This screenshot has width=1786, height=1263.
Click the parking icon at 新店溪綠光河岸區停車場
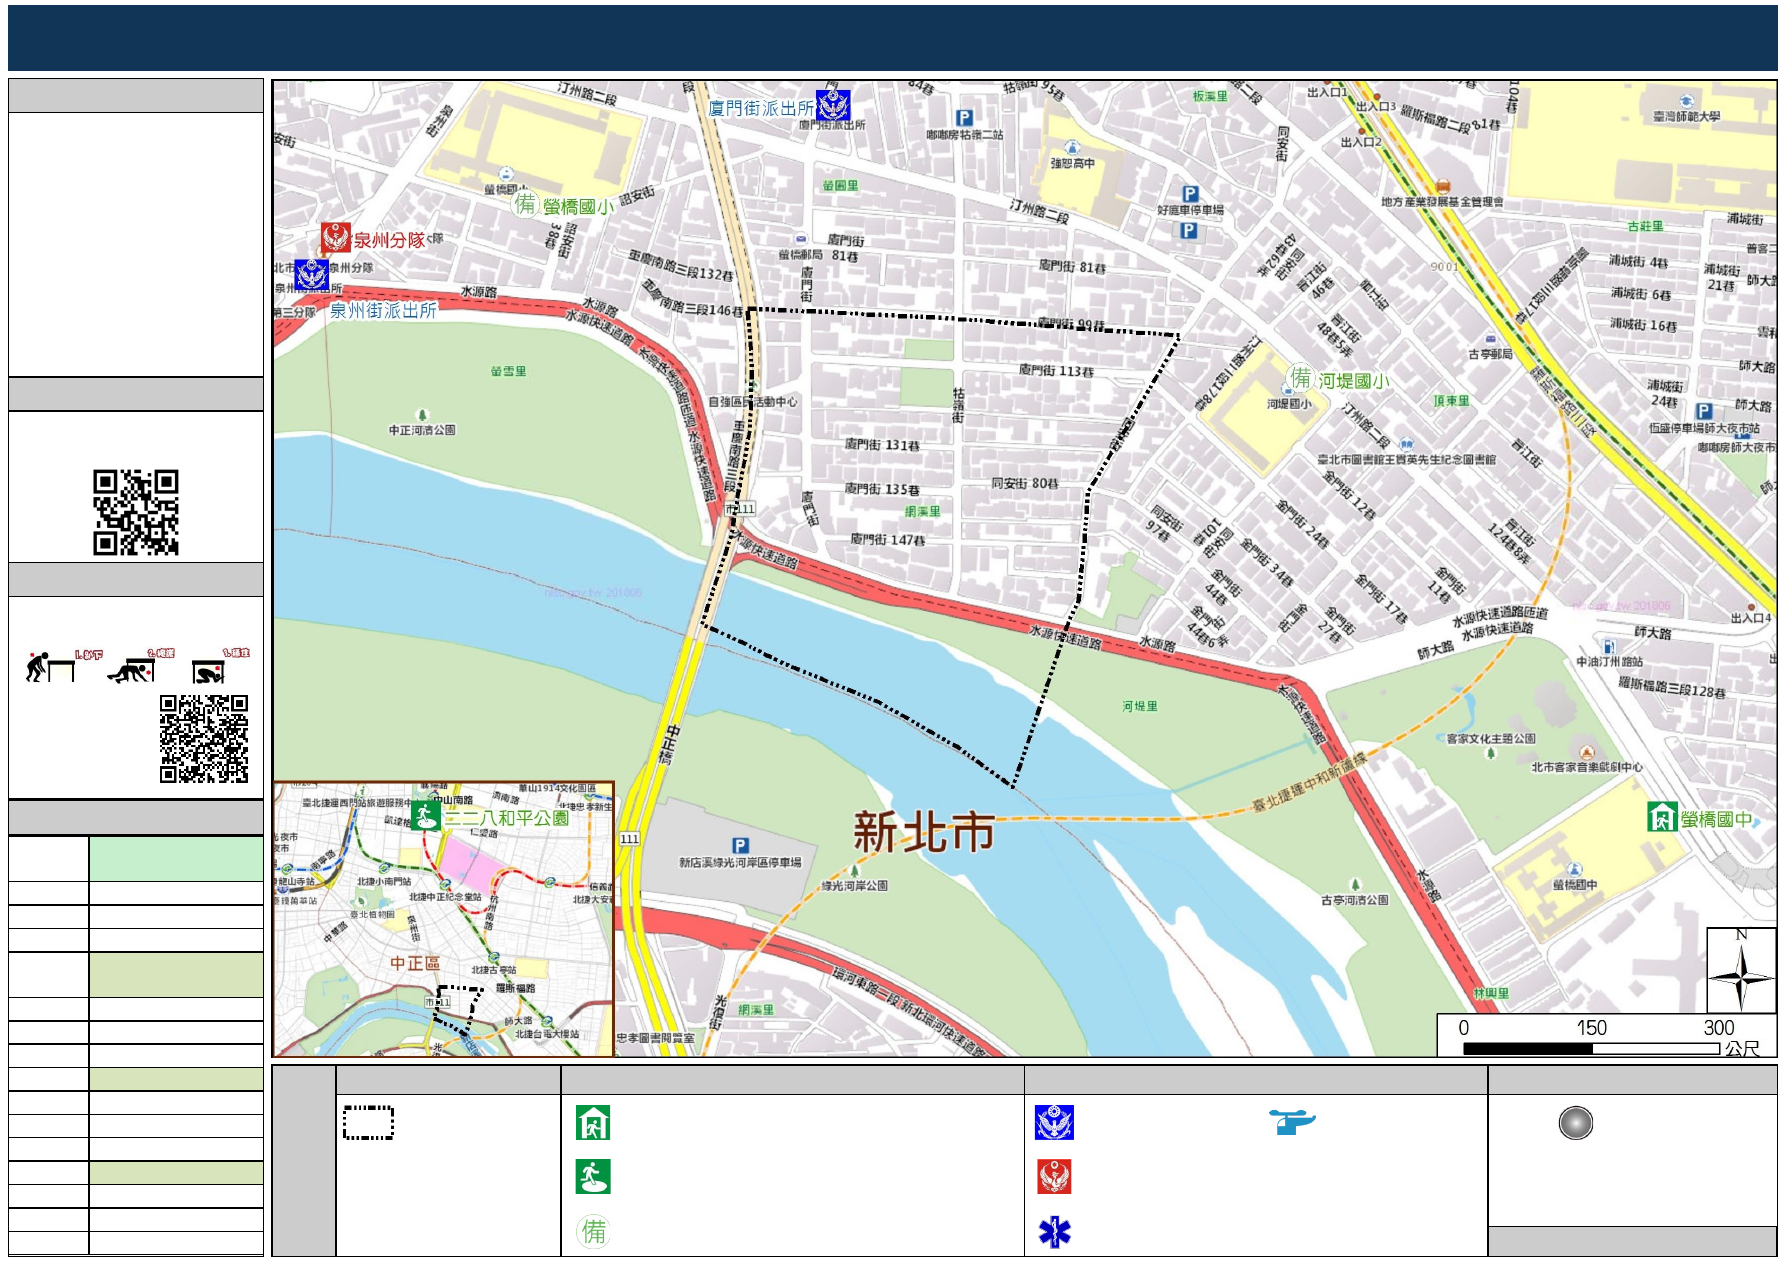click(740, 845)
